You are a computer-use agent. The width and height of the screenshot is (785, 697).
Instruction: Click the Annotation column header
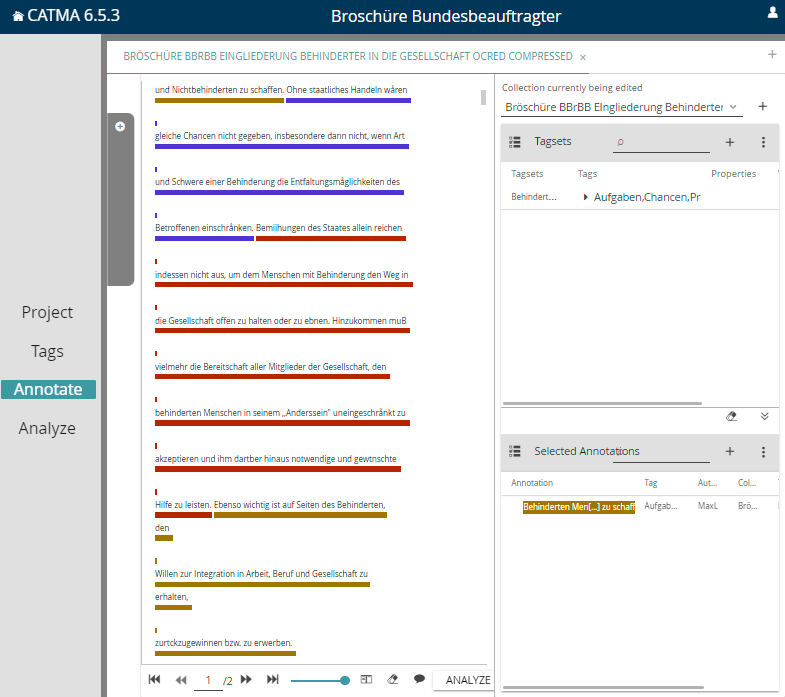pos(532,483)
